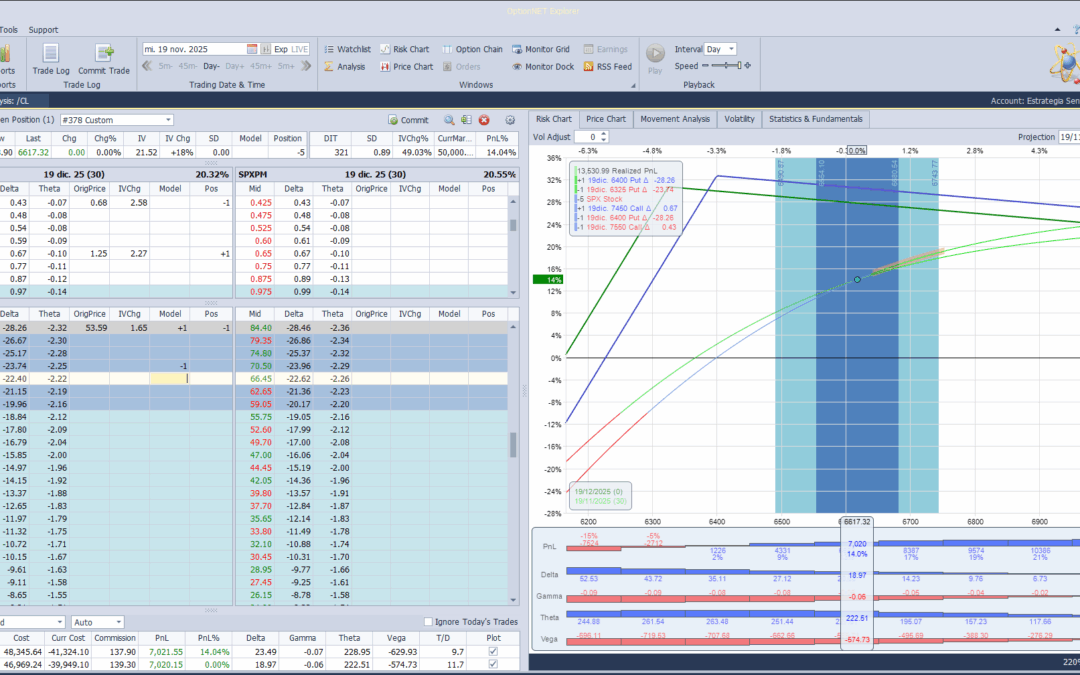Screen dimensions: 1080x675
Task: Decrease playback speed with minus icon
Action: pyautogui.click(x=705, y=66)
